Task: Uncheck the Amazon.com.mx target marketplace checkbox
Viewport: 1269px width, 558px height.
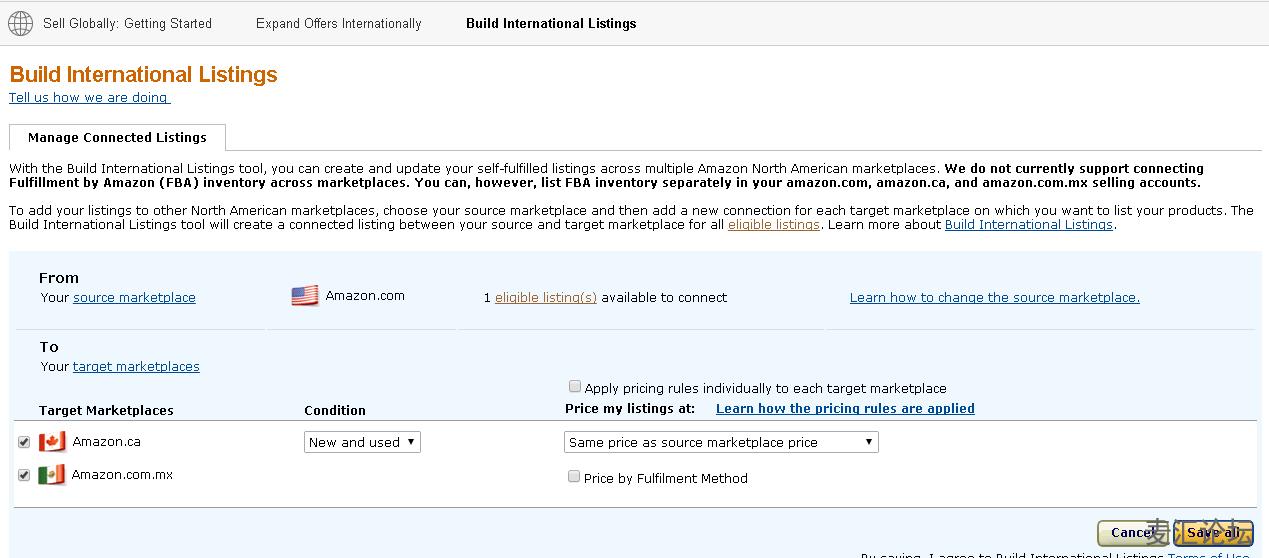Action: (x=24, y=475)
